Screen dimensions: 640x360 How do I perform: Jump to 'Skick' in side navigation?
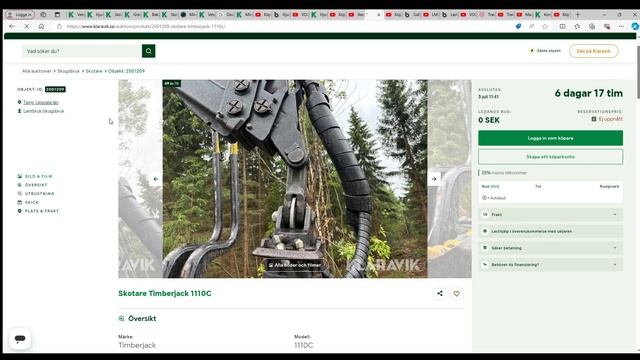[28, 202]
